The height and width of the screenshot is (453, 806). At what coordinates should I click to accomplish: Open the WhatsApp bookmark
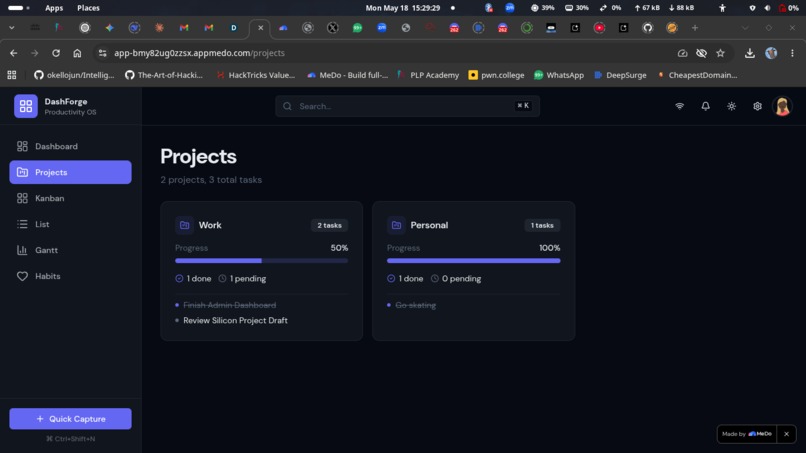click(x=559, y=75)
